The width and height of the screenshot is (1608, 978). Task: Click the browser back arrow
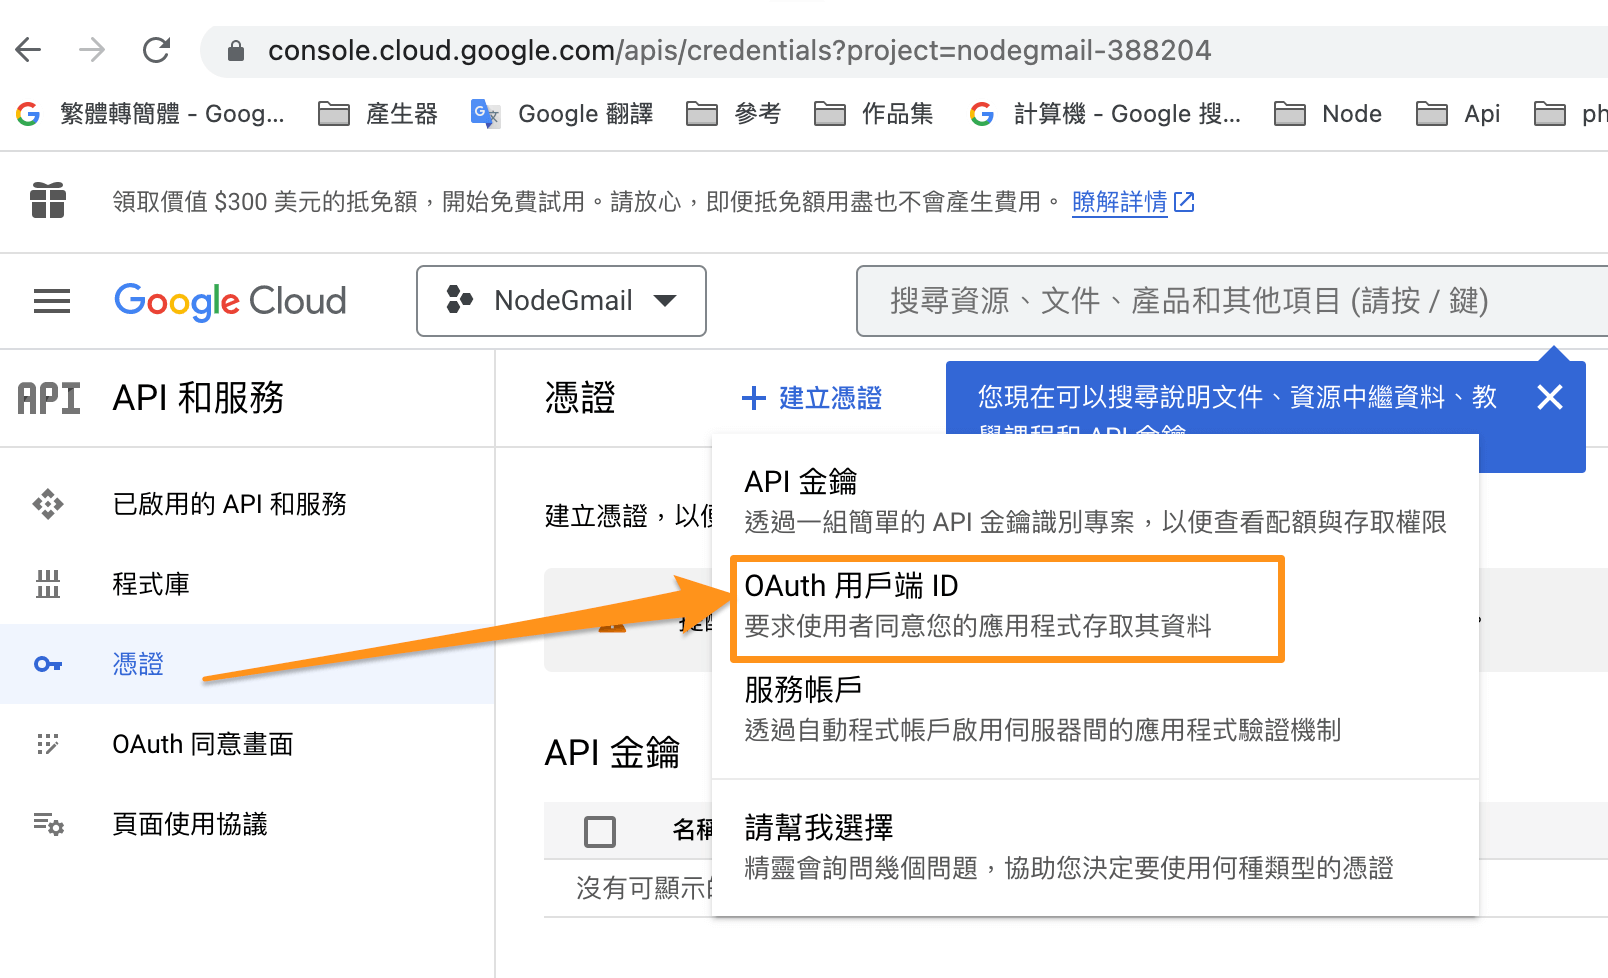tap(29, 50)
